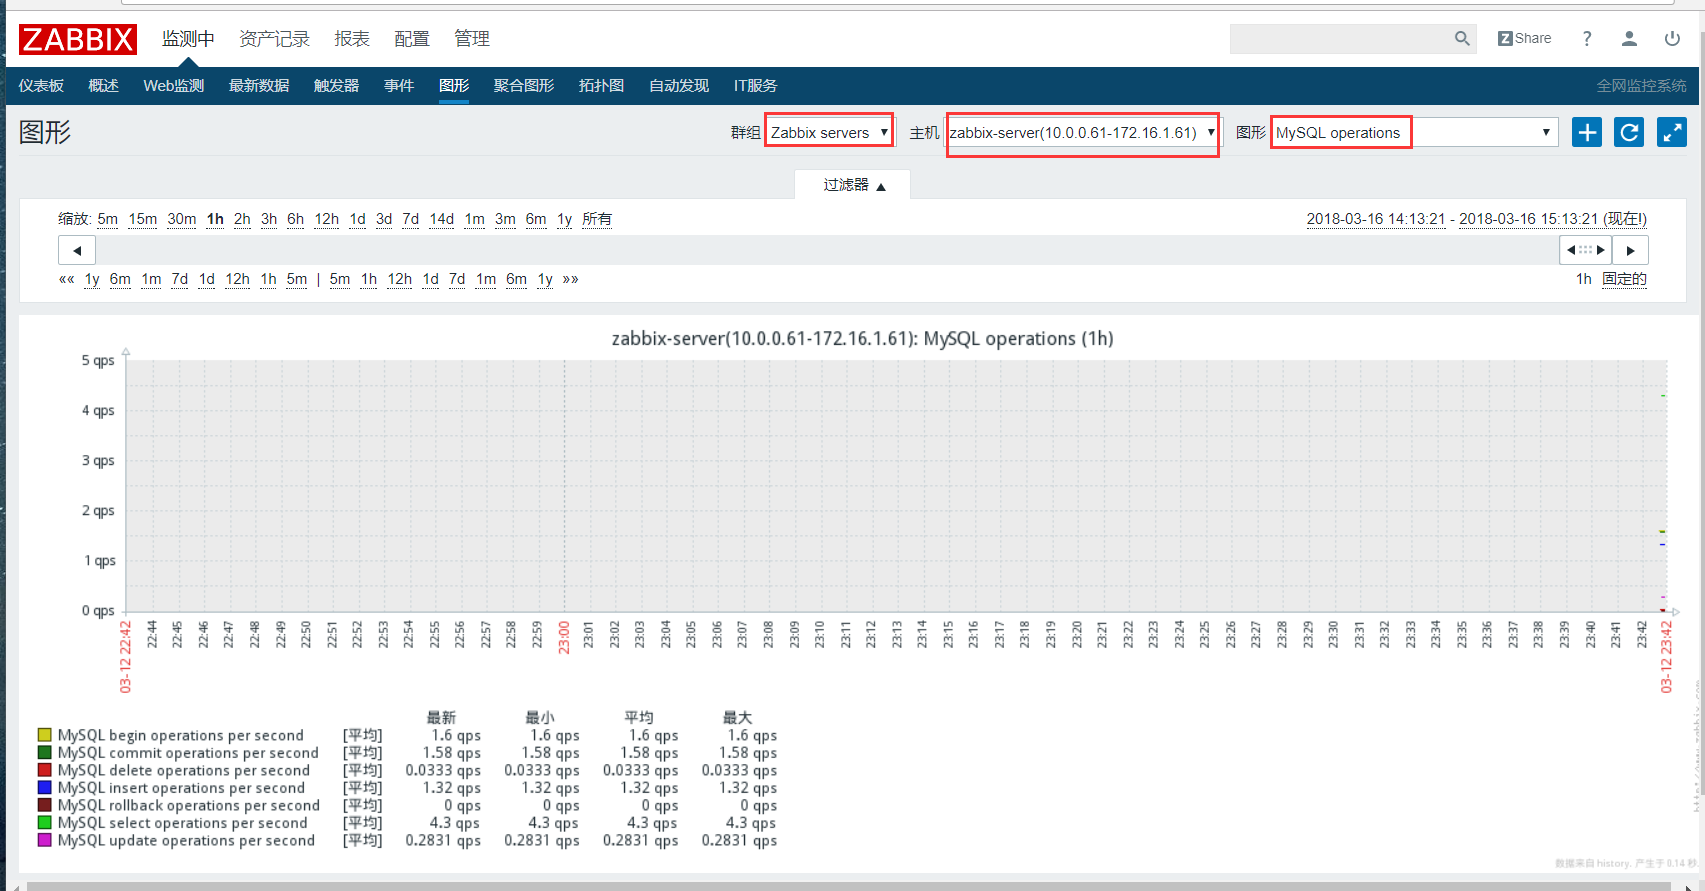Screen dimensions: 1705x891
Task: Click the yellow begin operations swatch
Action: tap(44, 736)
